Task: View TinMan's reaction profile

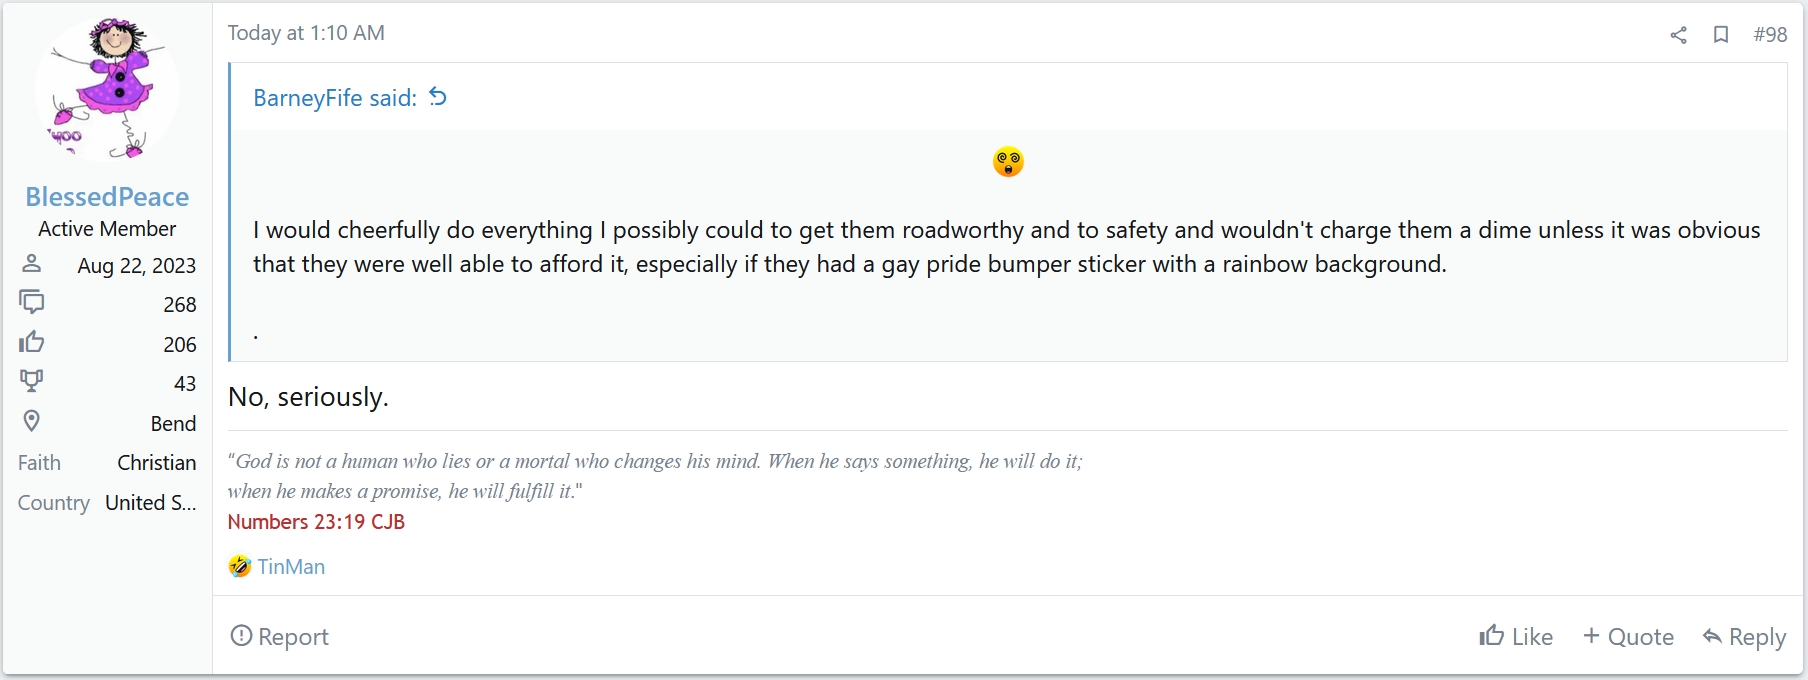Action: 291,567
